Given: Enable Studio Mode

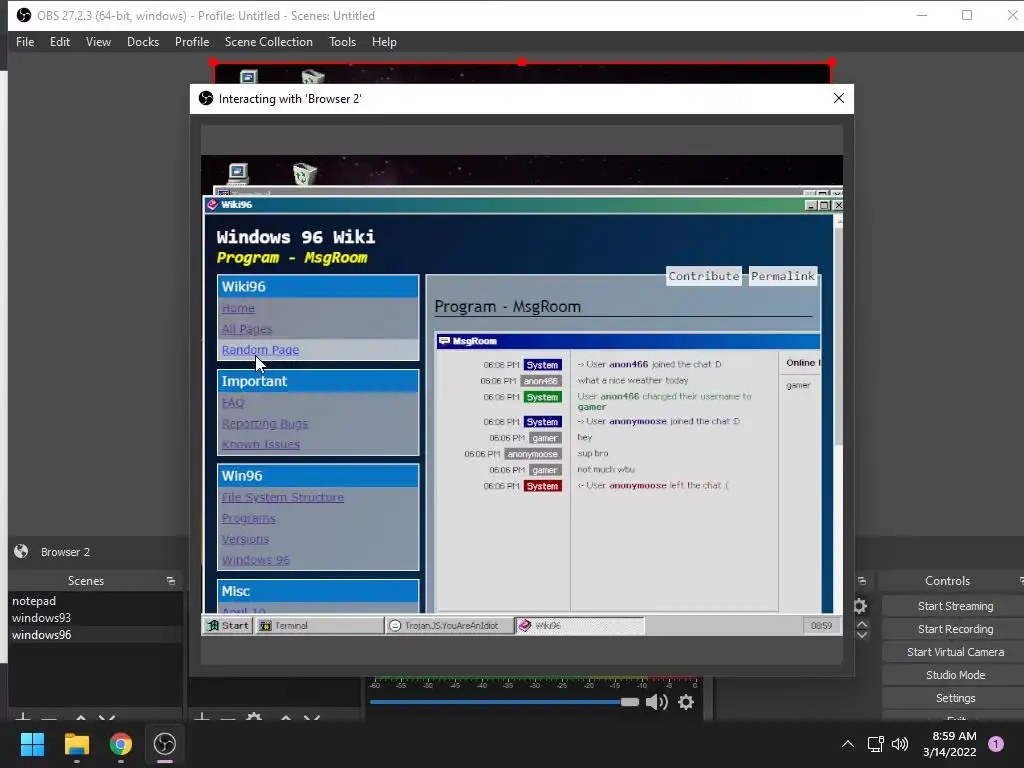Looking at the screenshot, I should 955,675.
